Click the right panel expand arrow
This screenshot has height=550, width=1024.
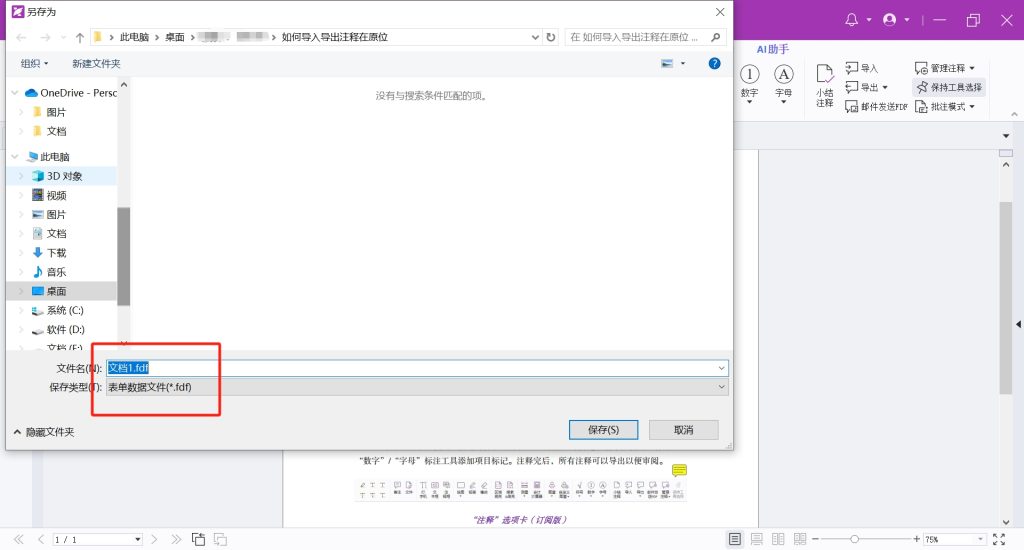coord(1019,324)
